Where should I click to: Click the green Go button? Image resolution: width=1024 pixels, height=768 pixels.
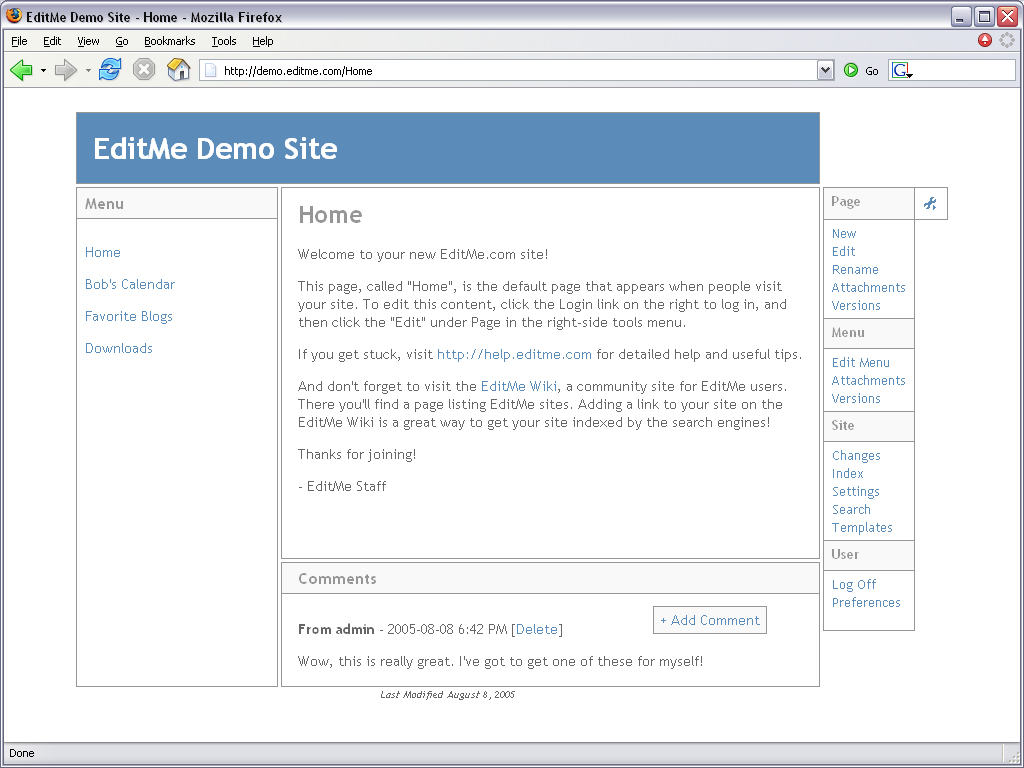[x=861, y=71]
